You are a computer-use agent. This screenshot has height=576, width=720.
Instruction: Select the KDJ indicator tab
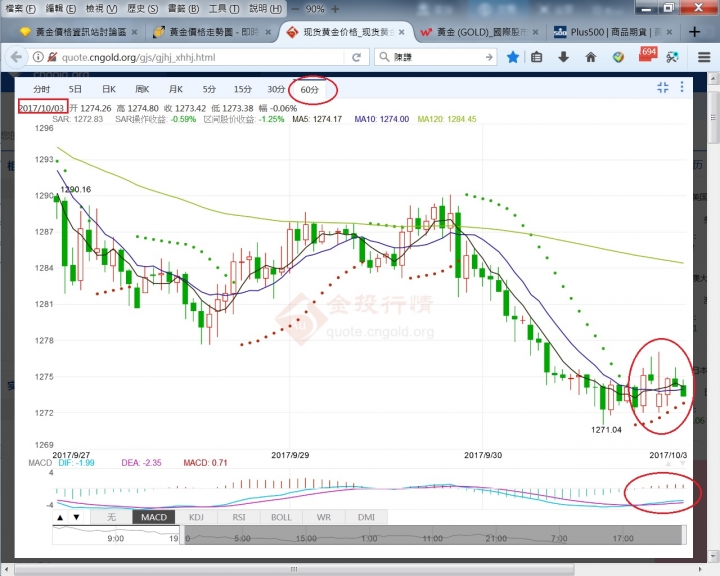(196, 517)
